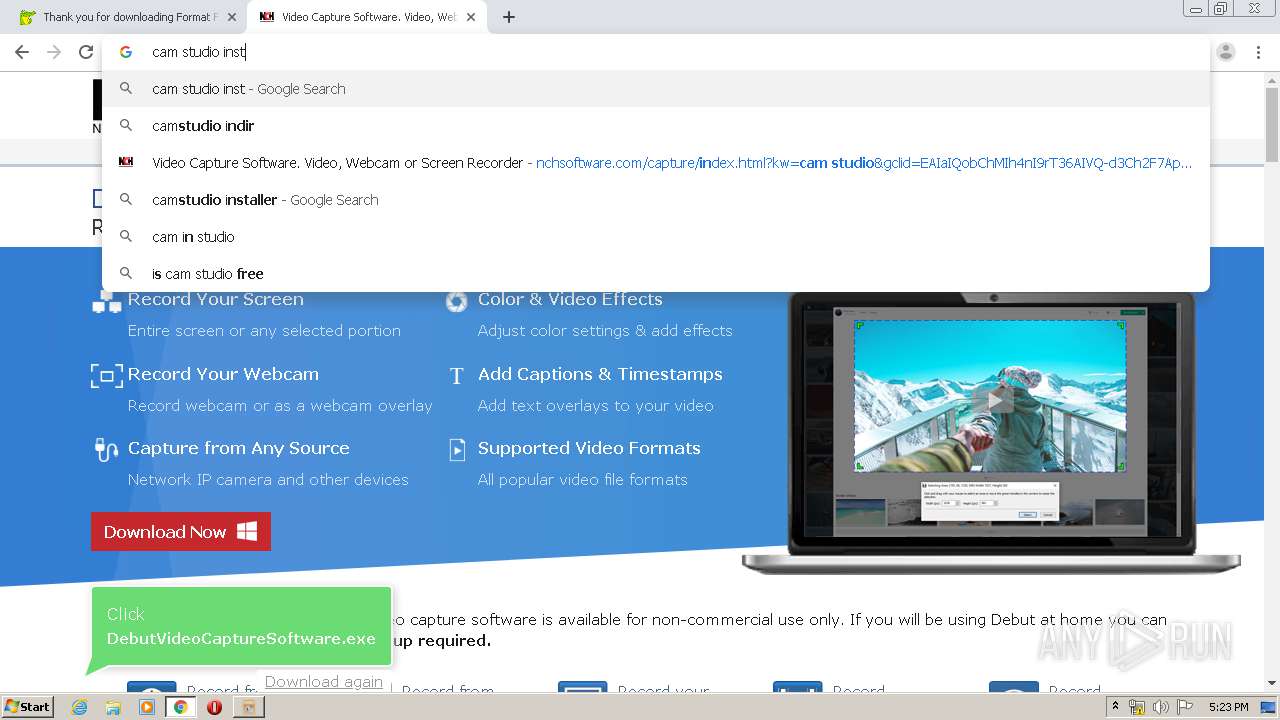Click 'Record Your Screen' heading
This screenshot has width=1280, height=720.
click(x=216, y=299)
